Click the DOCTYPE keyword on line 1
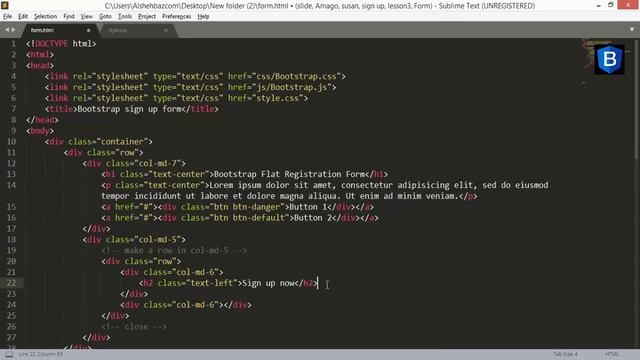640x360 pixels. tap(51, 44)
